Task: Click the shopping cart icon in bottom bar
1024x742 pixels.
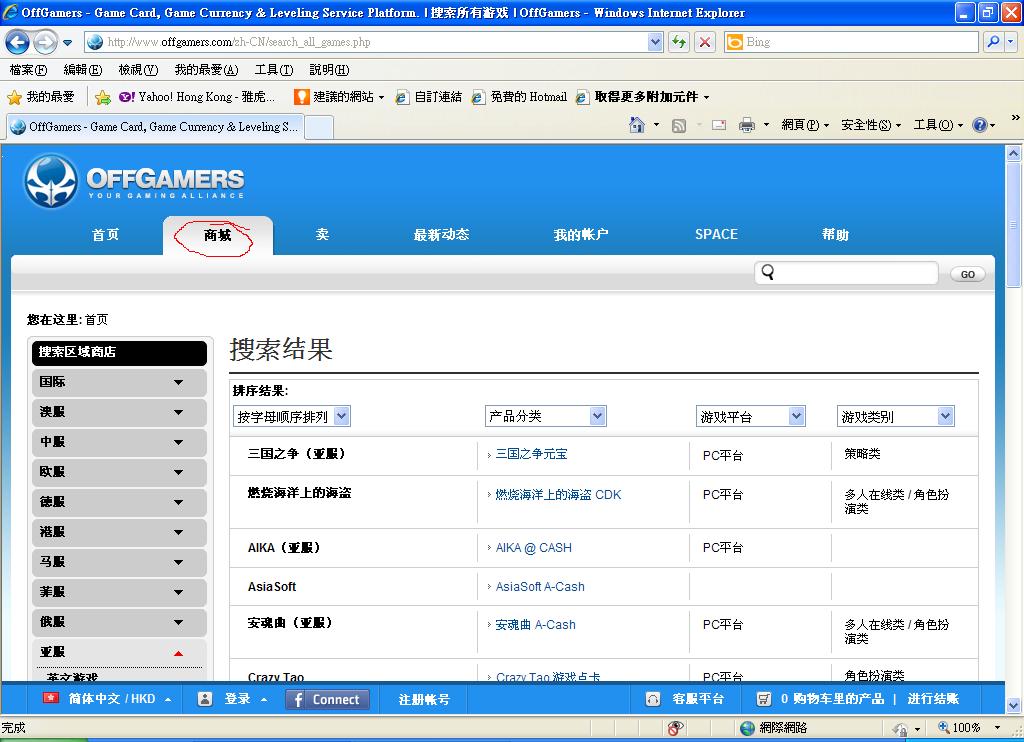Action: pos(763,699)
